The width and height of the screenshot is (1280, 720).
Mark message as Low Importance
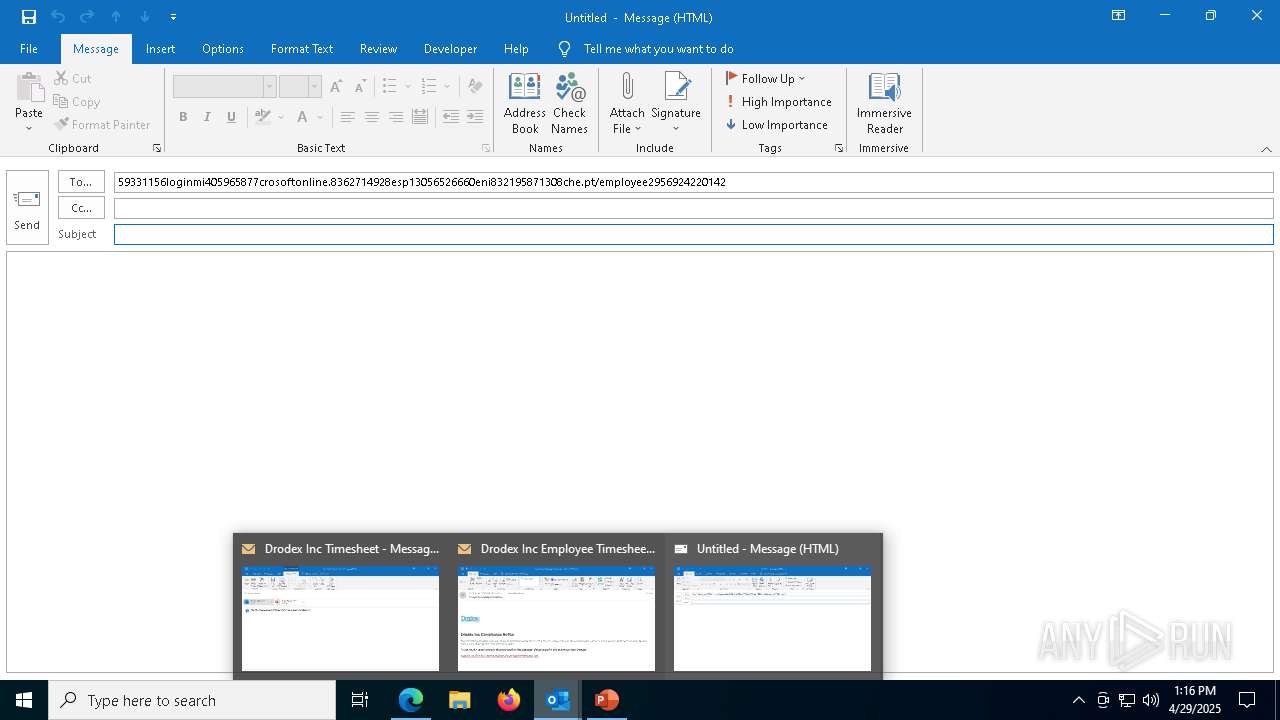777,125
